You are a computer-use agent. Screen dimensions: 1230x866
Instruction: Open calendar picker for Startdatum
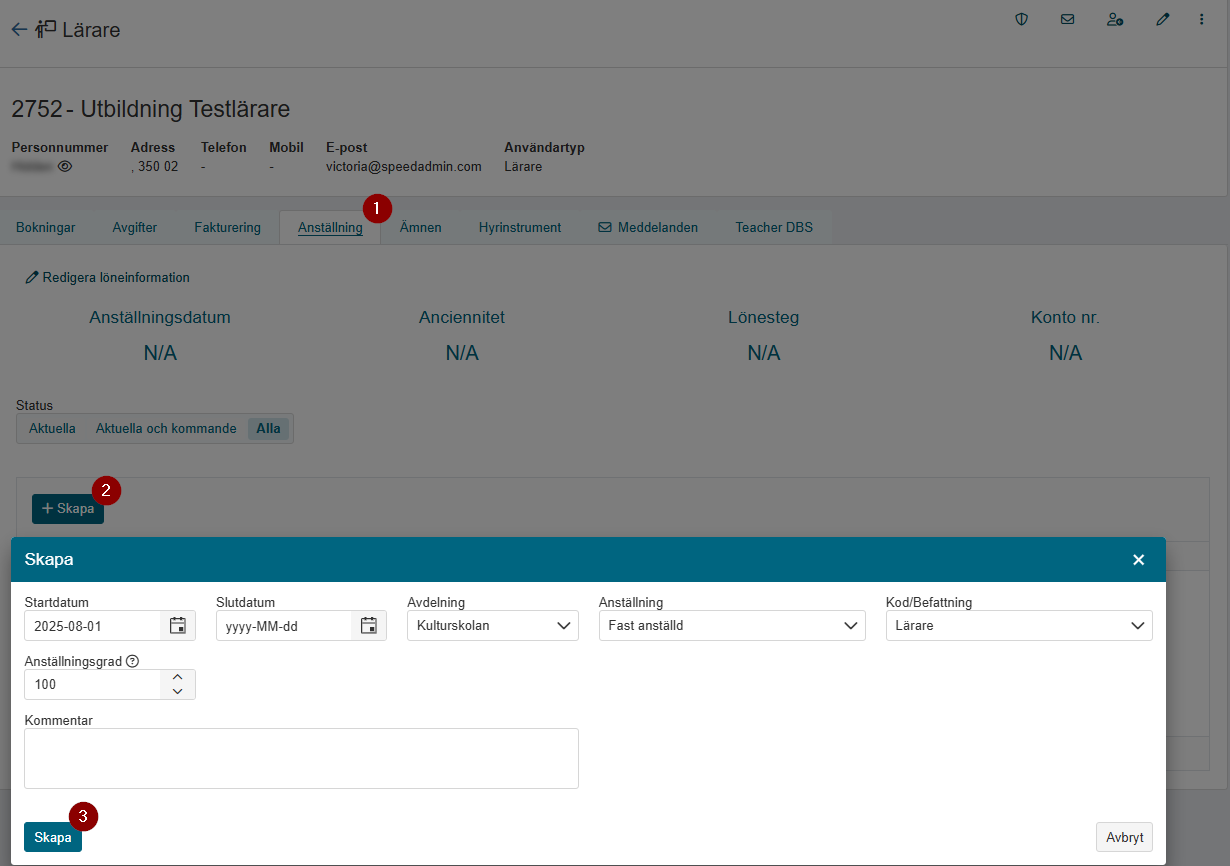pyautogui.click(x=178, y=626)
